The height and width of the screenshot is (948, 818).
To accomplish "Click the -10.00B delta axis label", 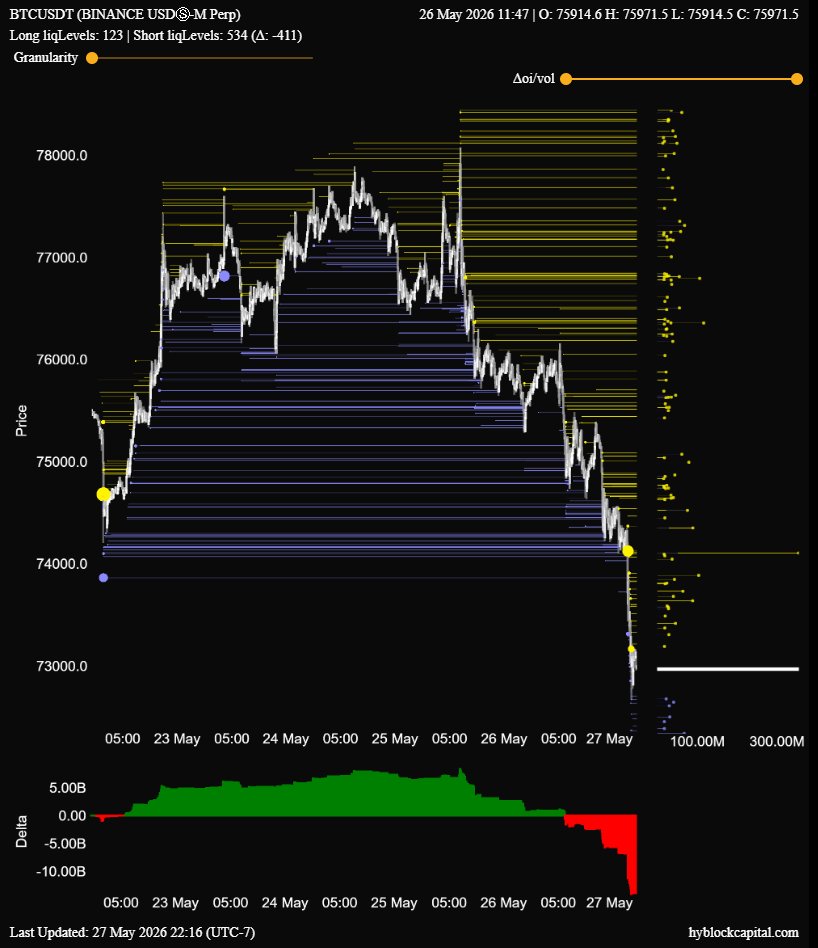I will pyautogui.click(x=61, y=871).
